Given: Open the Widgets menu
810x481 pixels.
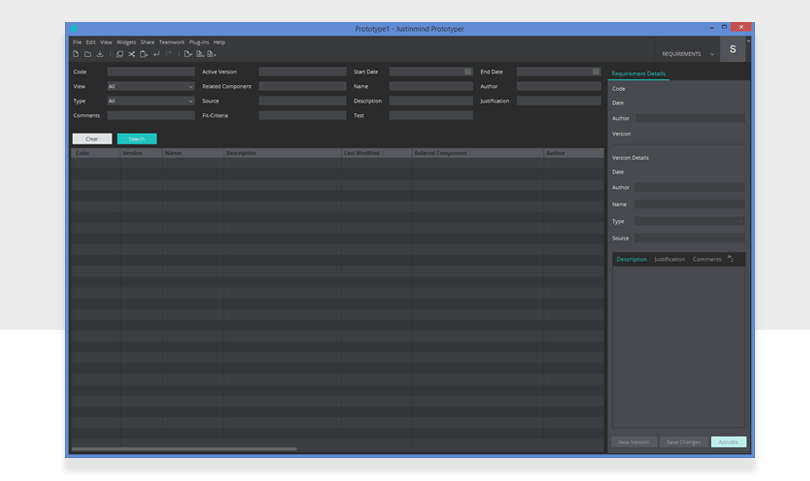Looking at the screenshot, I should point(126,42).
